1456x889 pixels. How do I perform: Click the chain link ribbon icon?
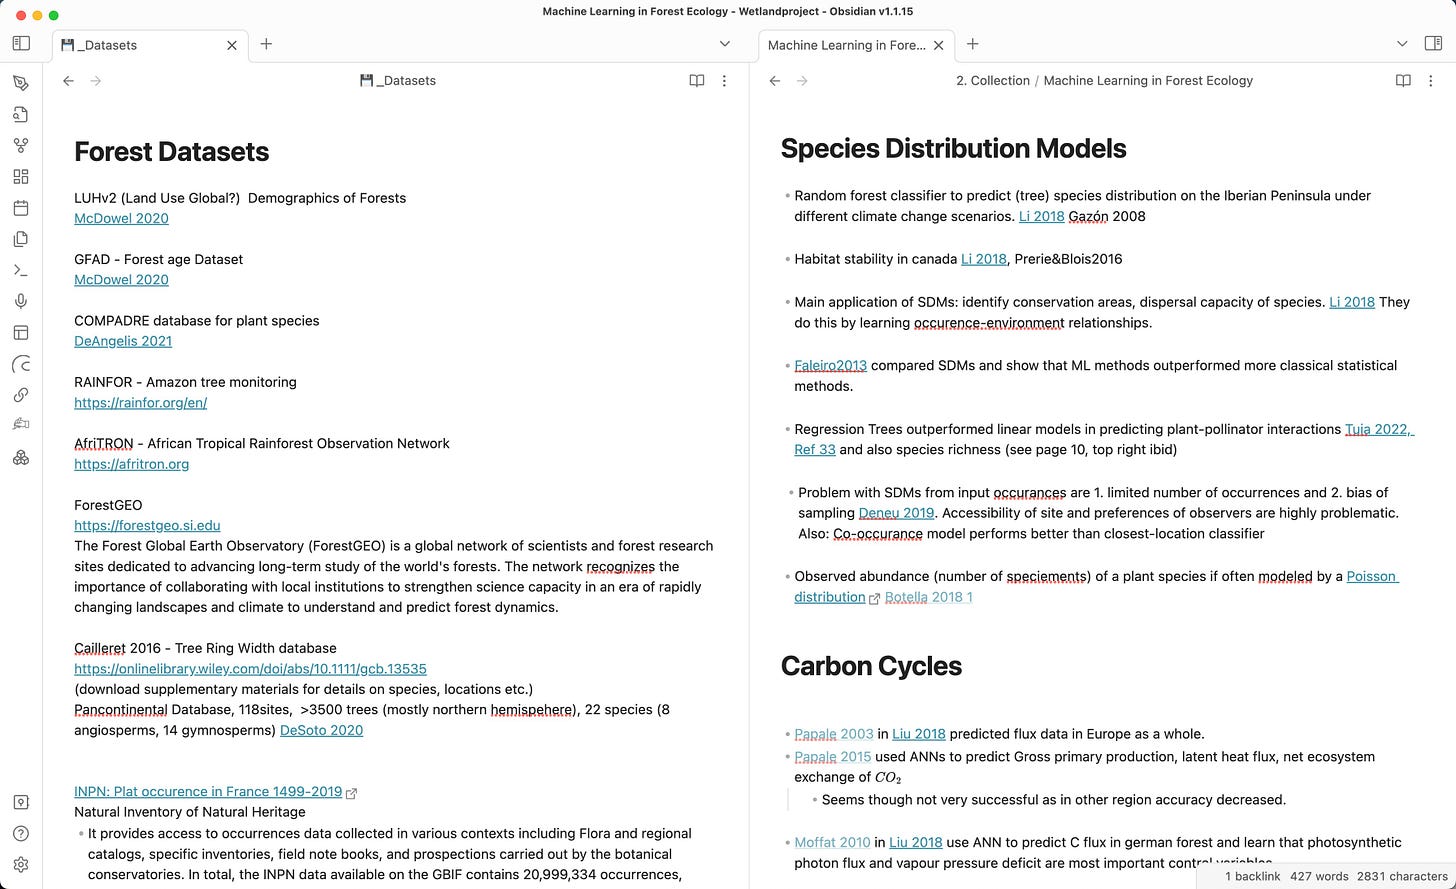(21, 395)
